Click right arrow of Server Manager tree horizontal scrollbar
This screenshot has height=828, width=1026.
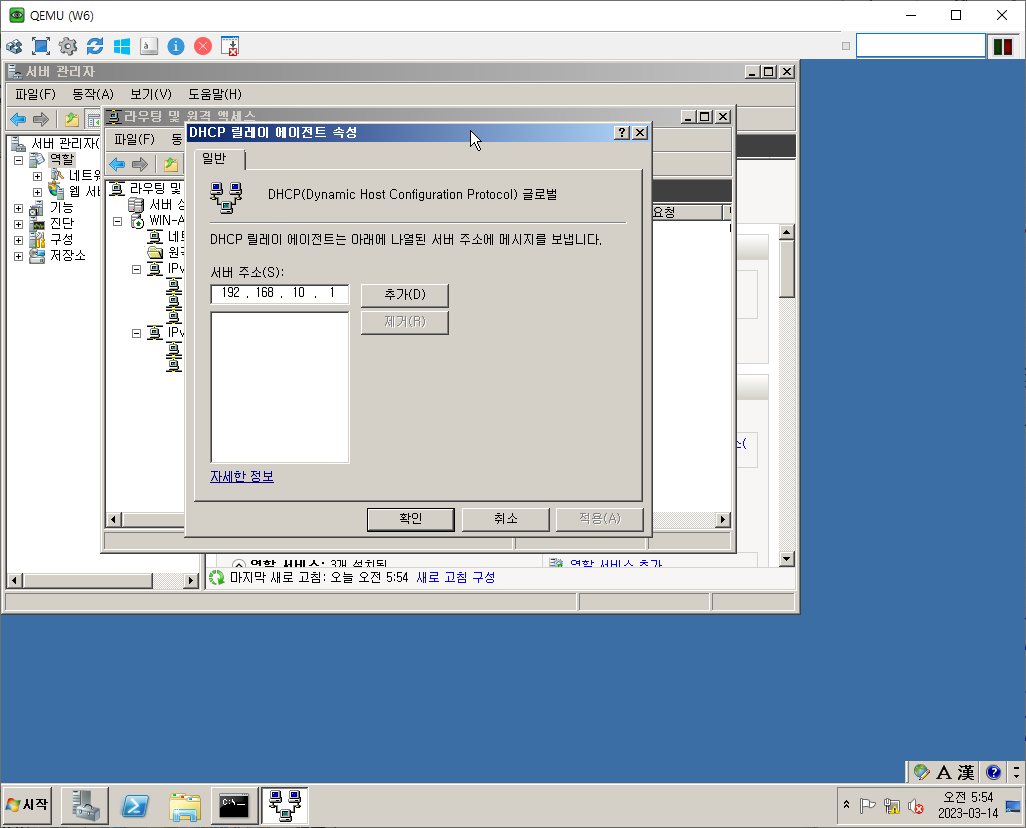(191, 581)
